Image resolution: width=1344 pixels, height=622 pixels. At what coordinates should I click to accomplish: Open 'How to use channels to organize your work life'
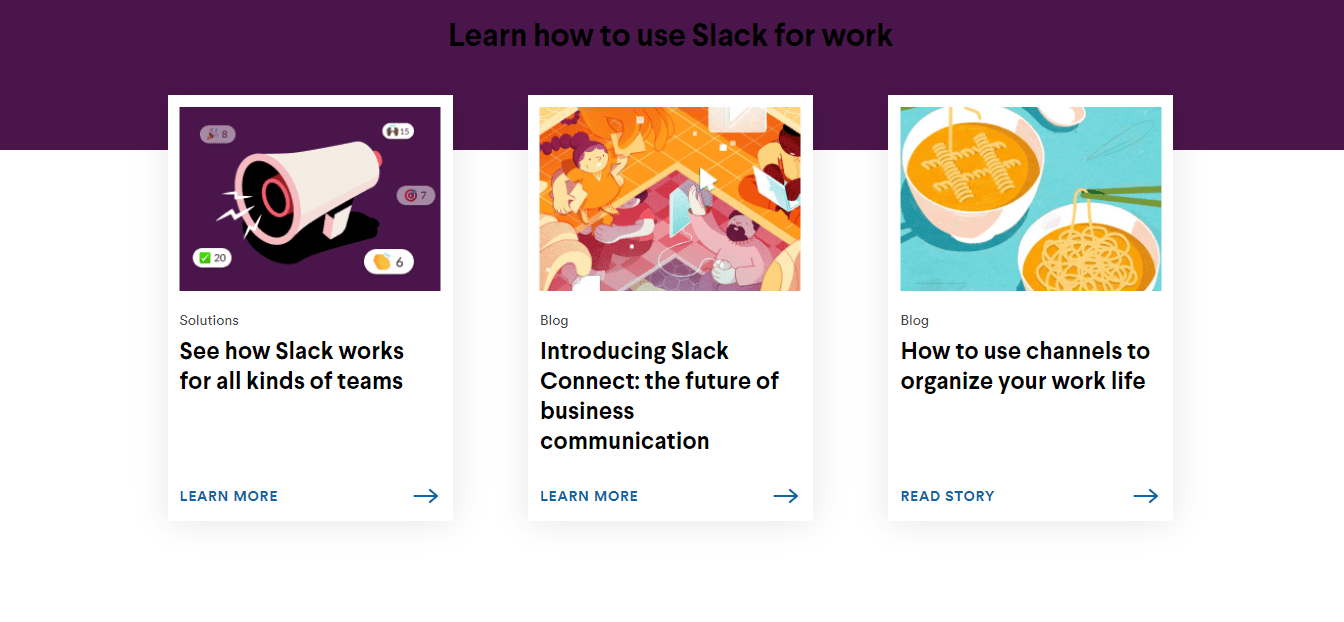[x=1025, y=365]
